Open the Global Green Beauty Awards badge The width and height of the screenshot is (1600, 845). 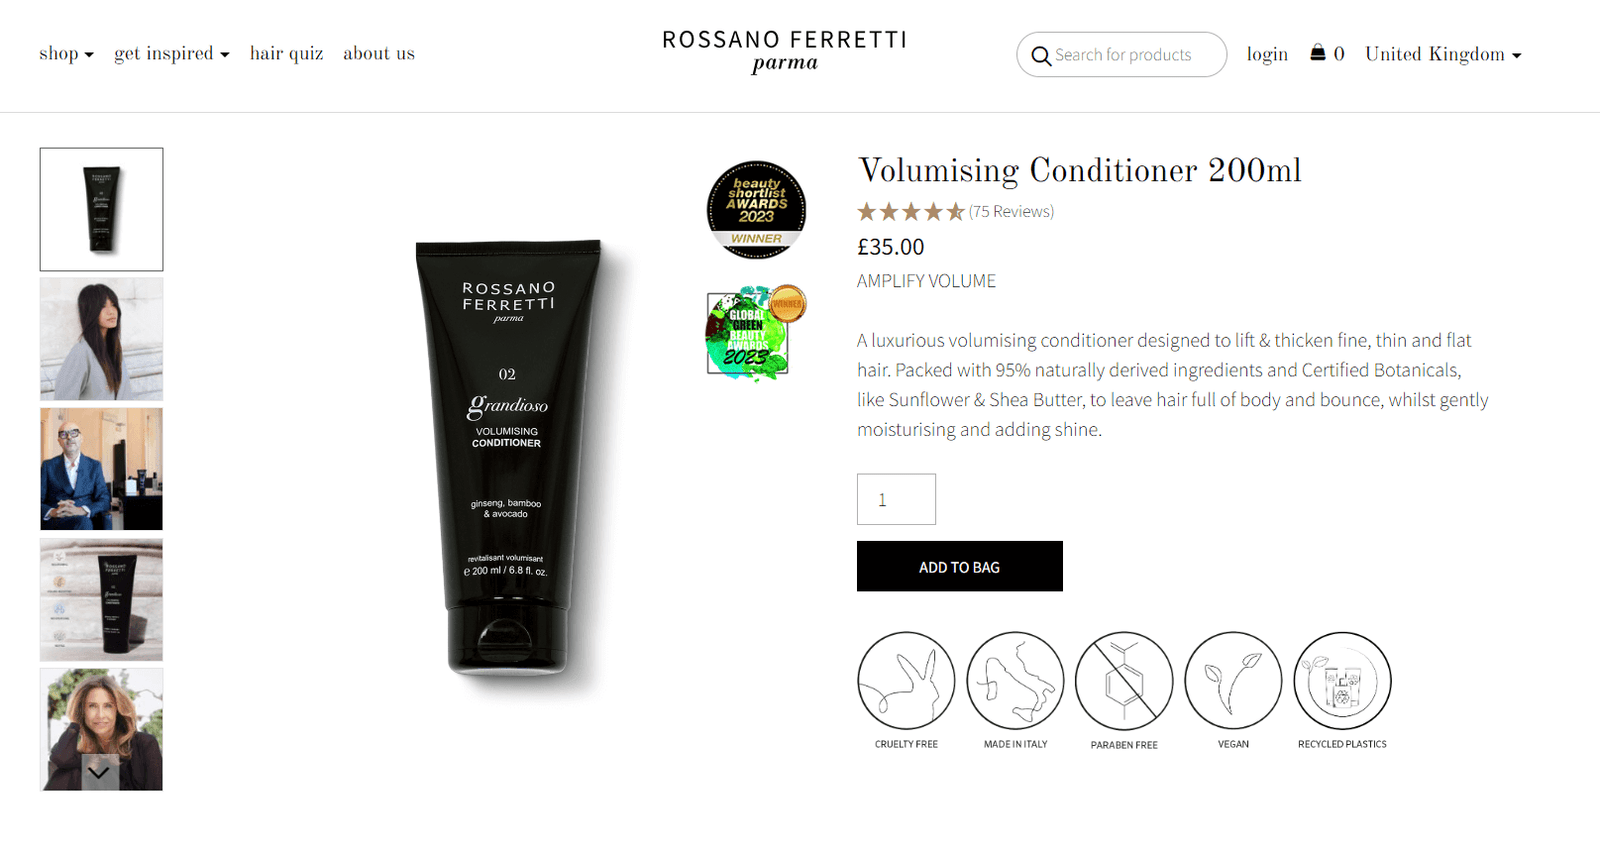click(756, 333)
